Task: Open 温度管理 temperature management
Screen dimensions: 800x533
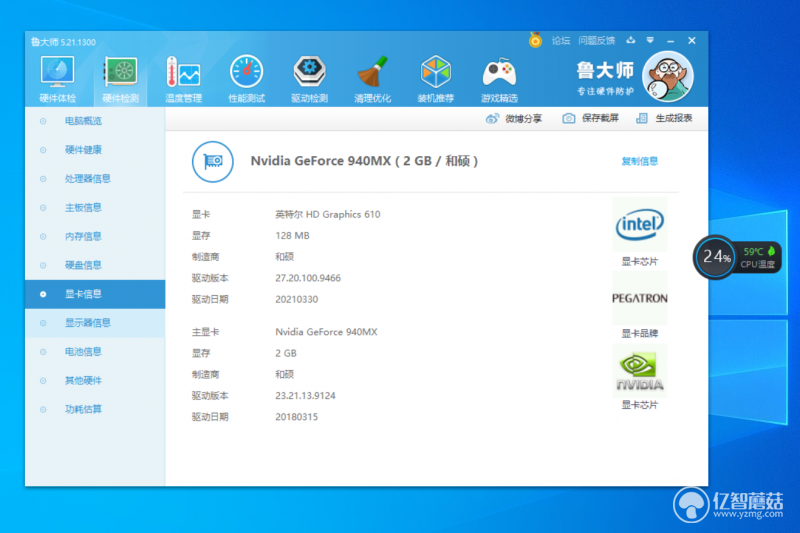Action: click(x=184, y=79)
